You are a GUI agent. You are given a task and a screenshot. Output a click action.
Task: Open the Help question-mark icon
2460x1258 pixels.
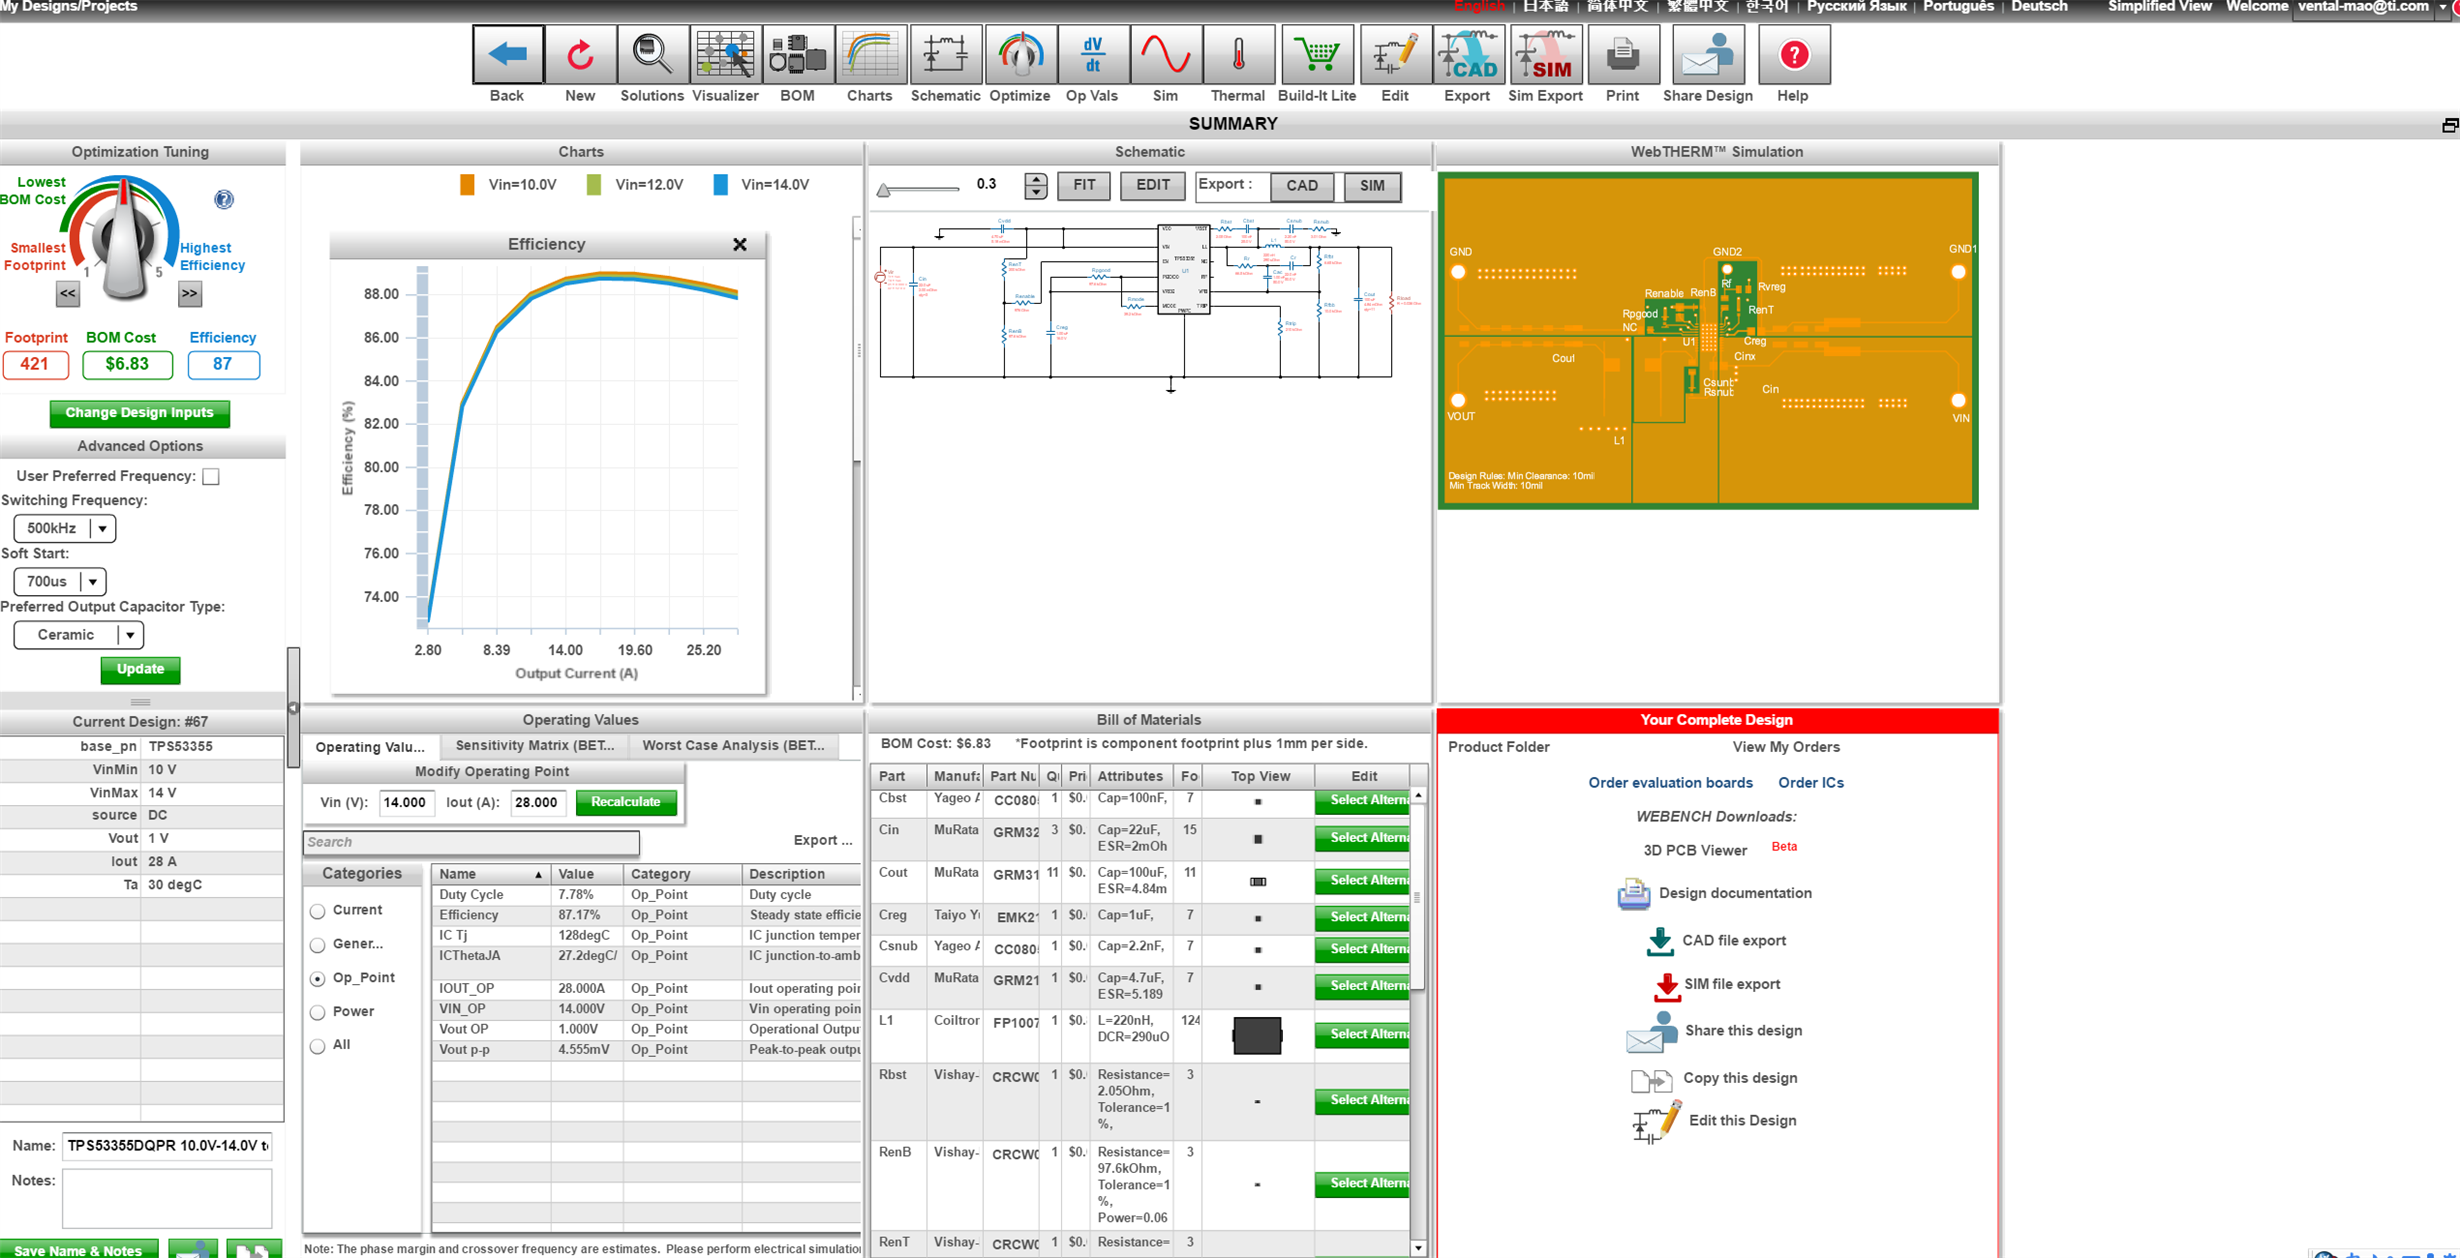pos(1793,55)
